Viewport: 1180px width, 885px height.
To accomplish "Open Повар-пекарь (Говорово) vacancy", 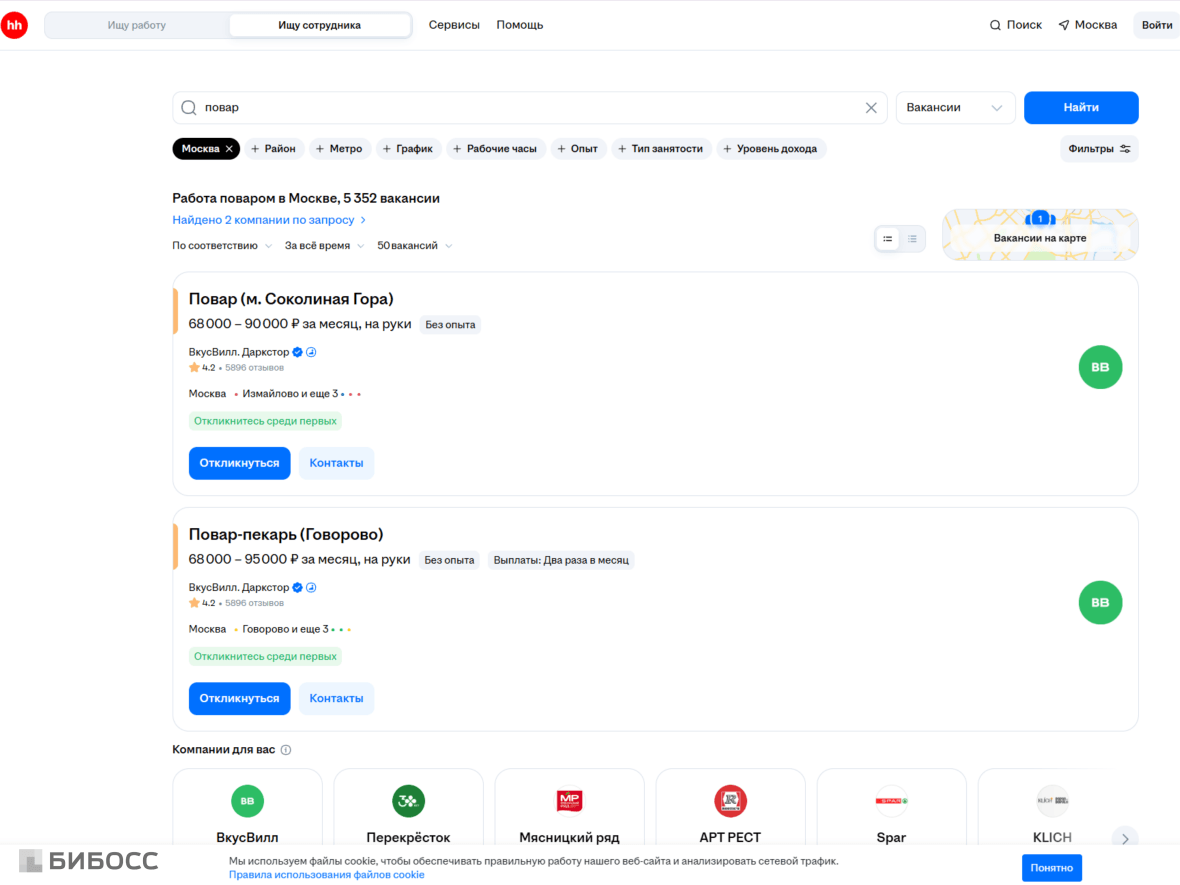I will (286, 534).
